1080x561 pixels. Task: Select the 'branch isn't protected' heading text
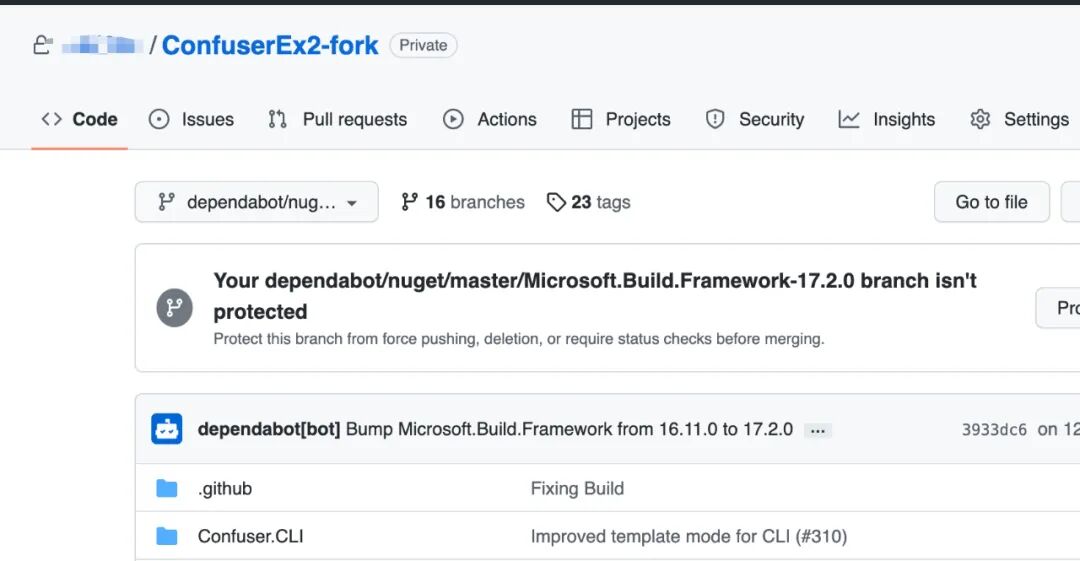pos(595,296)
